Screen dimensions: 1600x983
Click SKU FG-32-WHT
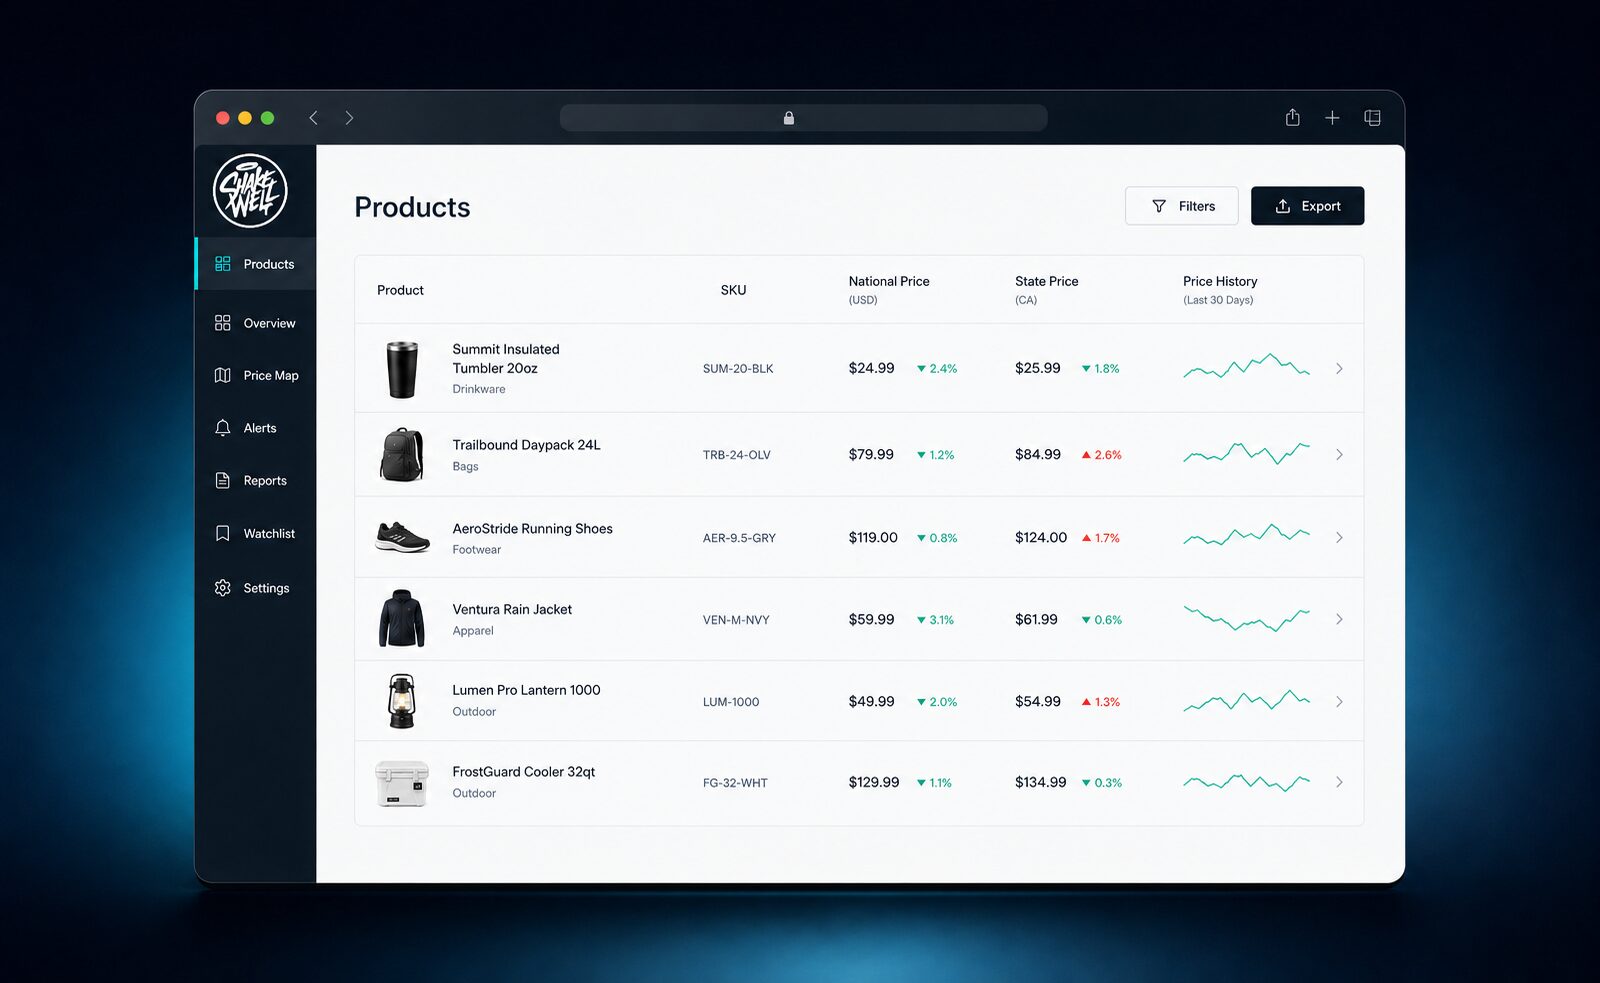(735, 783)
